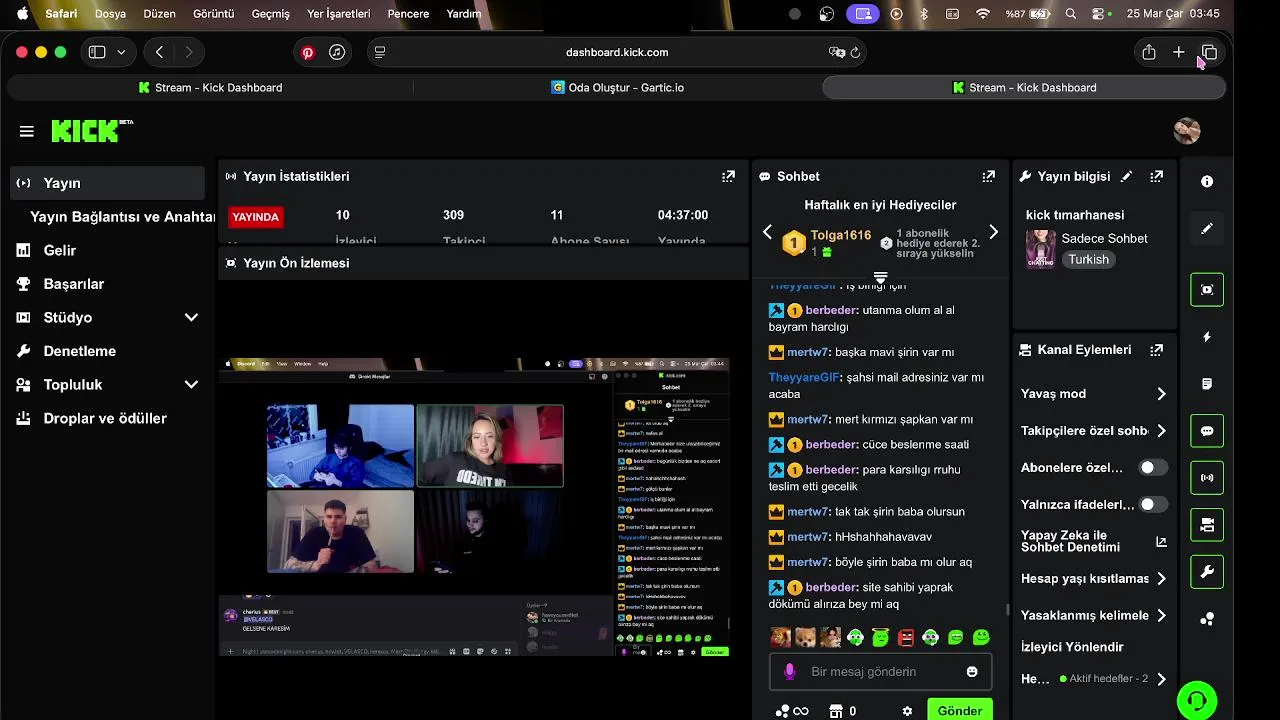Click in the Bir mesaj gönderin input
Image resolution: width=1280 pixels, height=720 pixels.
click(880, 672)
